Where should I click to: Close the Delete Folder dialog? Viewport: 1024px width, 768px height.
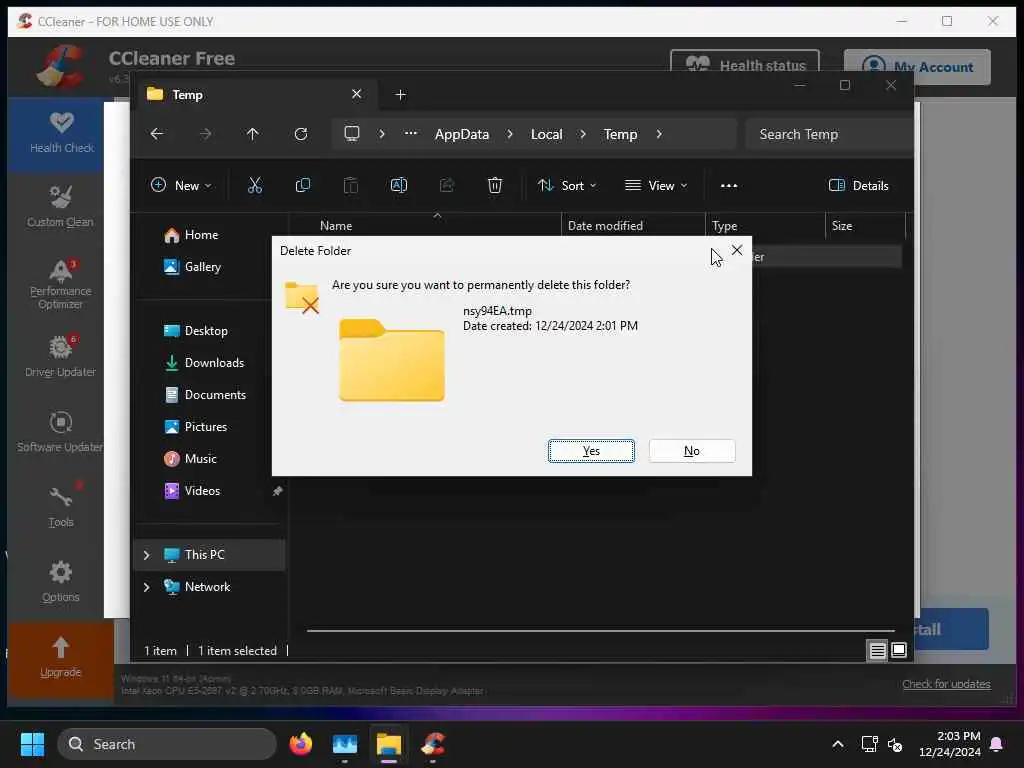click(x=737, y=250)
